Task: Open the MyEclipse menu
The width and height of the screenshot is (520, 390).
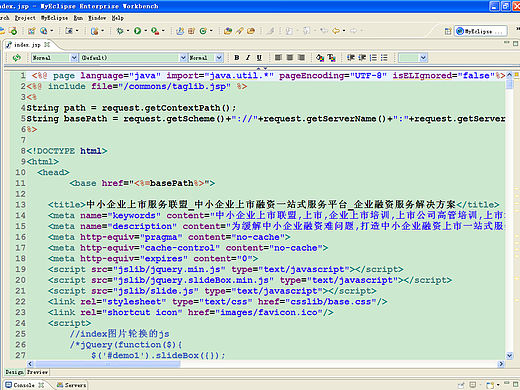Action: [x=54, y=18]
